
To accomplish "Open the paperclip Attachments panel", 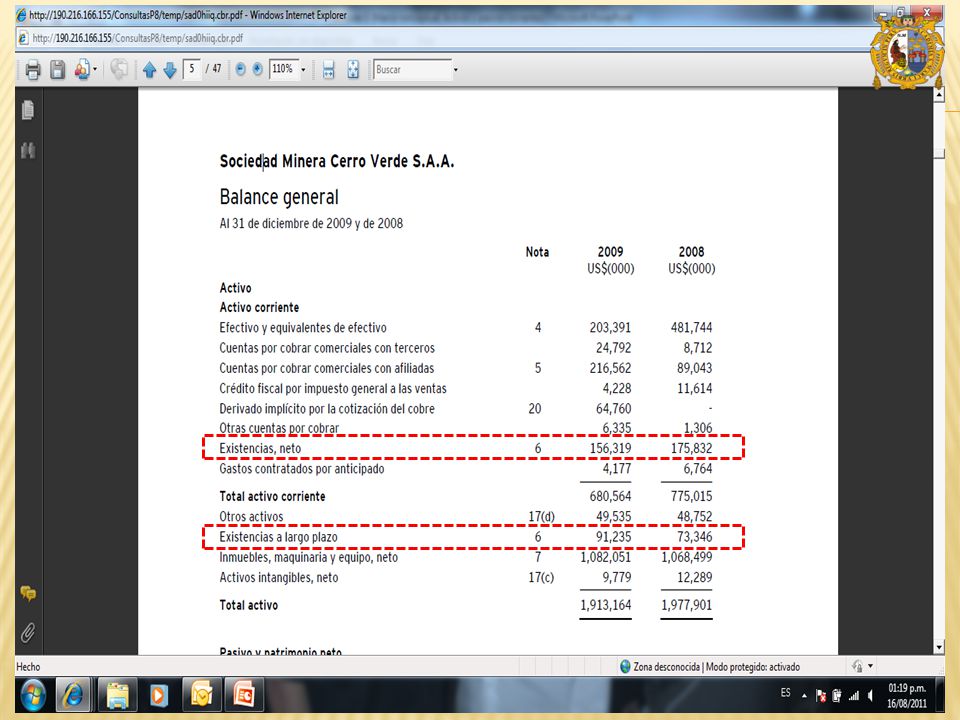I will [x=28, y=632].
